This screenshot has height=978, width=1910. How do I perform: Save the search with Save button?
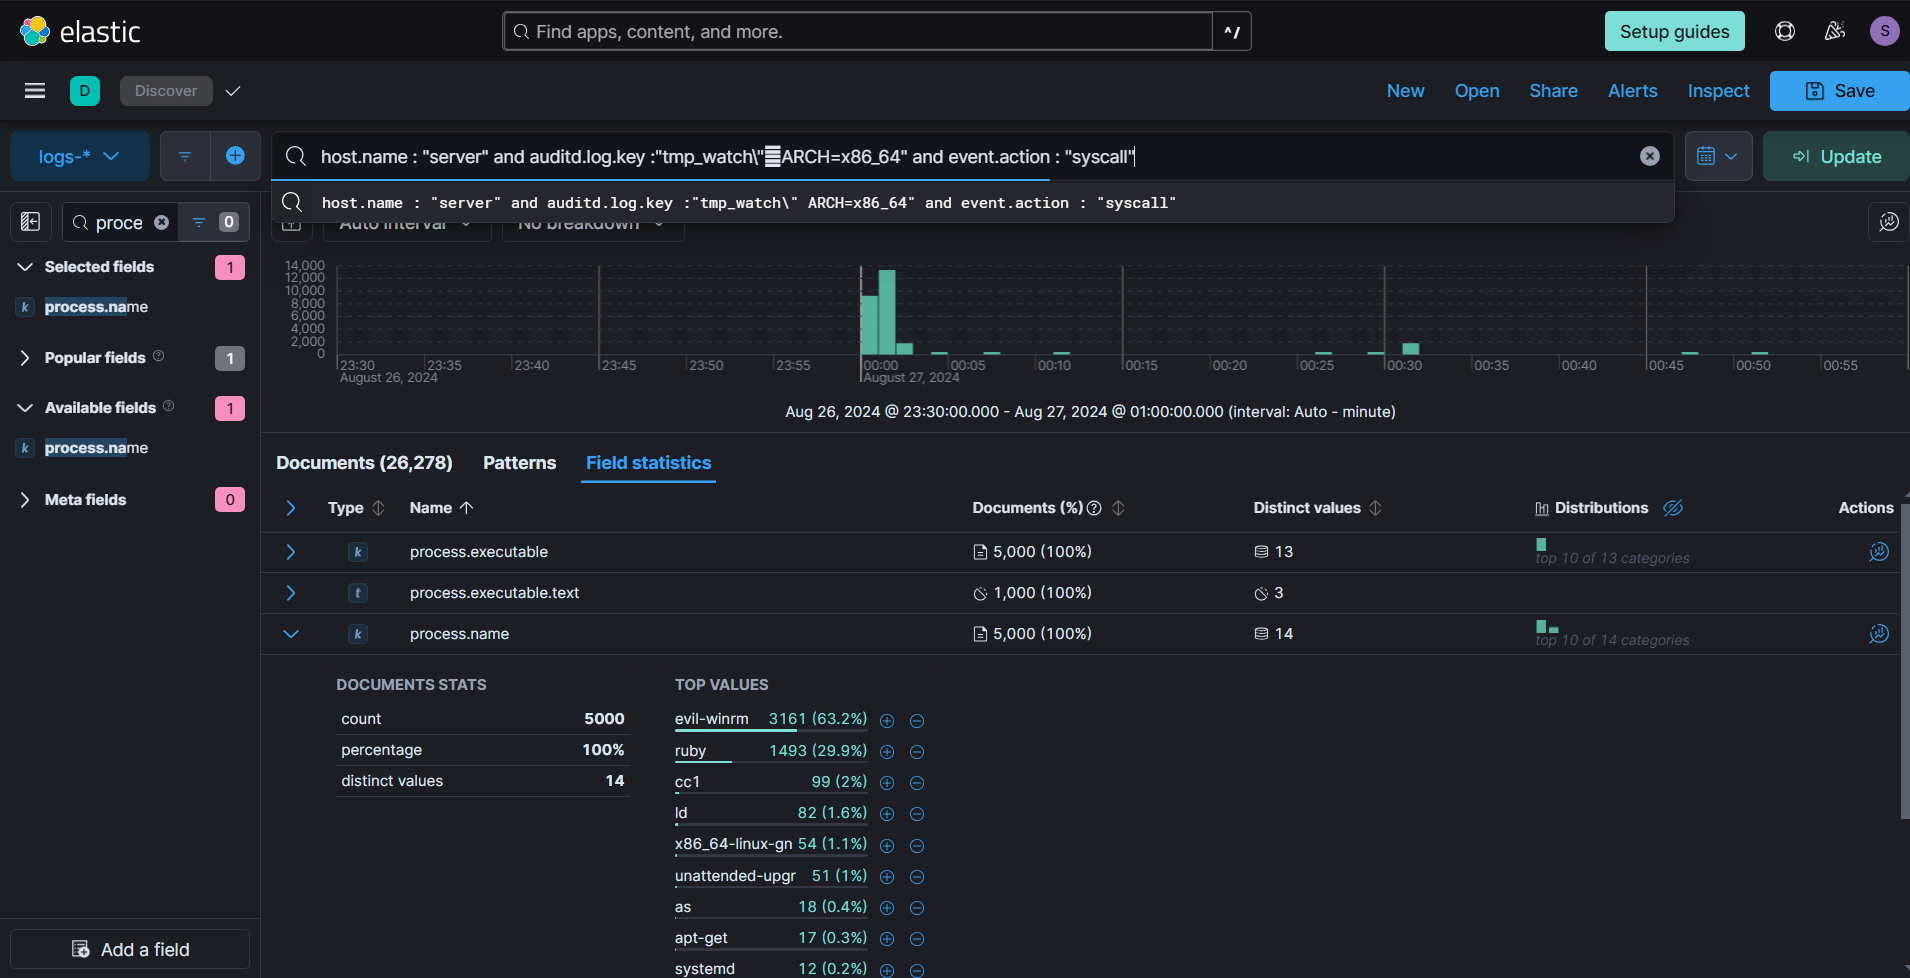click(1840, 91)
